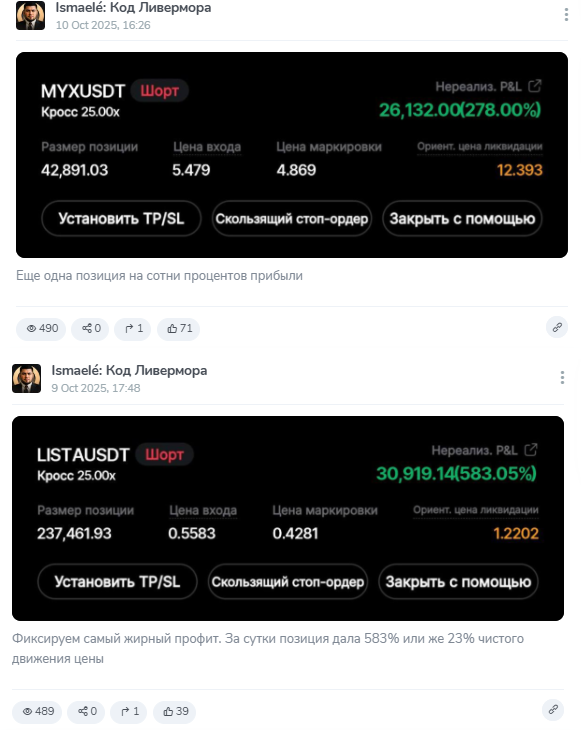
Task: Click the share count on the LISTAUSDT post
Action: coord(86,712)
